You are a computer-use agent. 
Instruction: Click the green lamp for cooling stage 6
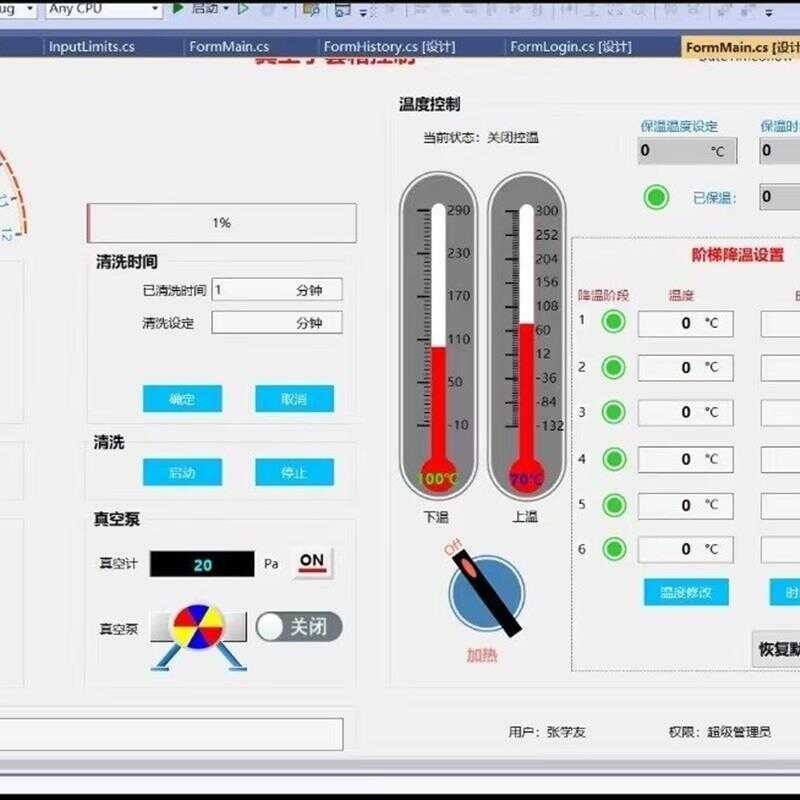pyautogui.click(x=614, y=549)
